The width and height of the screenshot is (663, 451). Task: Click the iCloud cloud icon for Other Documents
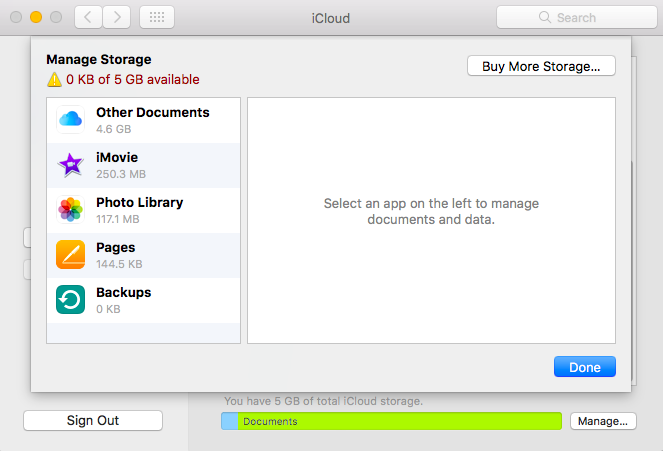tap(71, 120)
